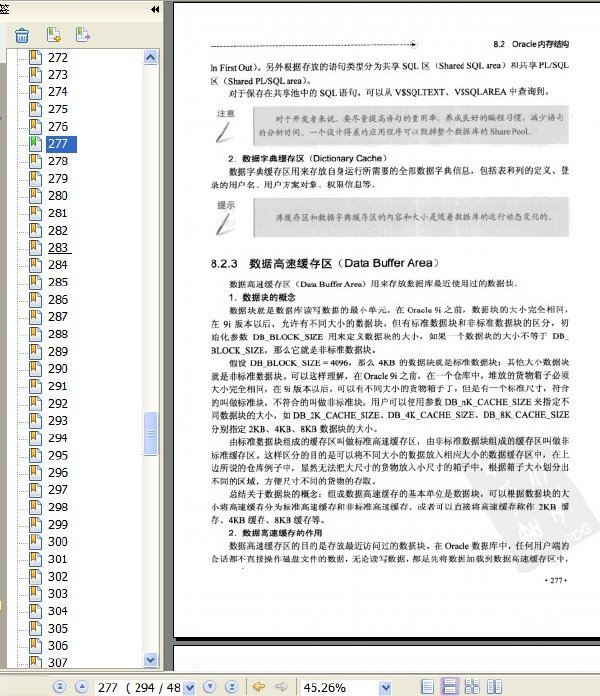The width and height of the screenshot is (600, 696).
Task: Click the bookmark icon beside 300
Action: [35, 541]
